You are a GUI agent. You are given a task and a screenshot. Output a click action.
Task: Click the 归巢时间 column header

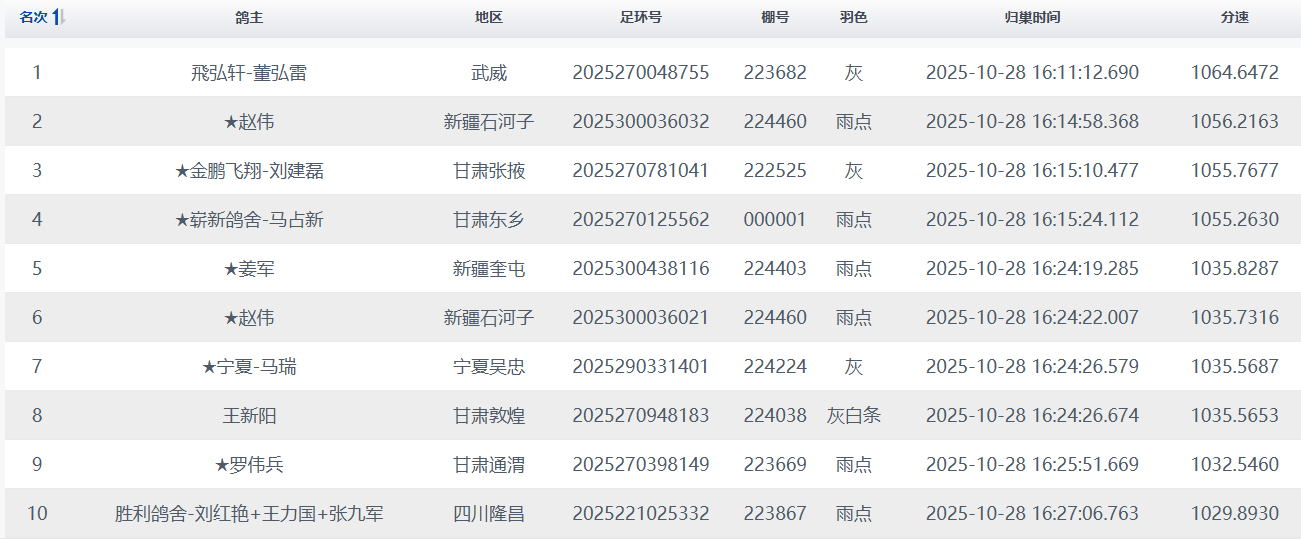tap(1032, 18)
